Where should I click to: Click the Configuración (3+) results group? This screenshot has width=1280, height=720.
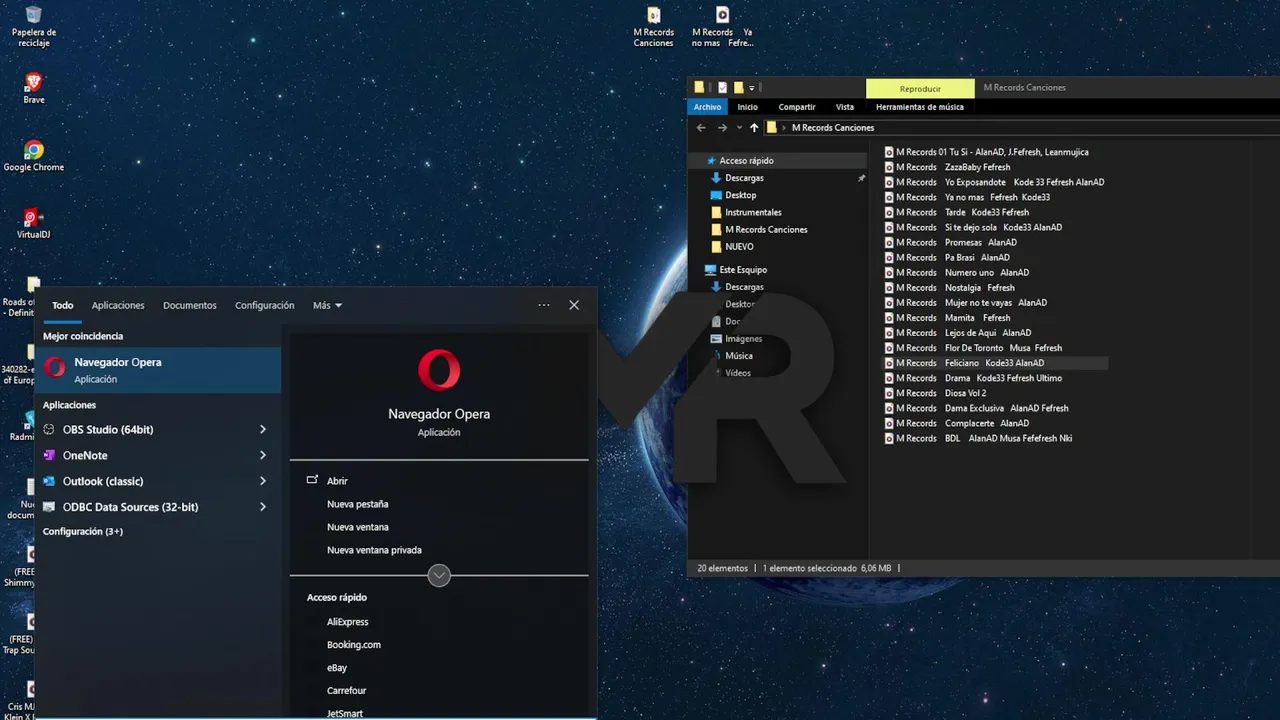click(83, 531)
